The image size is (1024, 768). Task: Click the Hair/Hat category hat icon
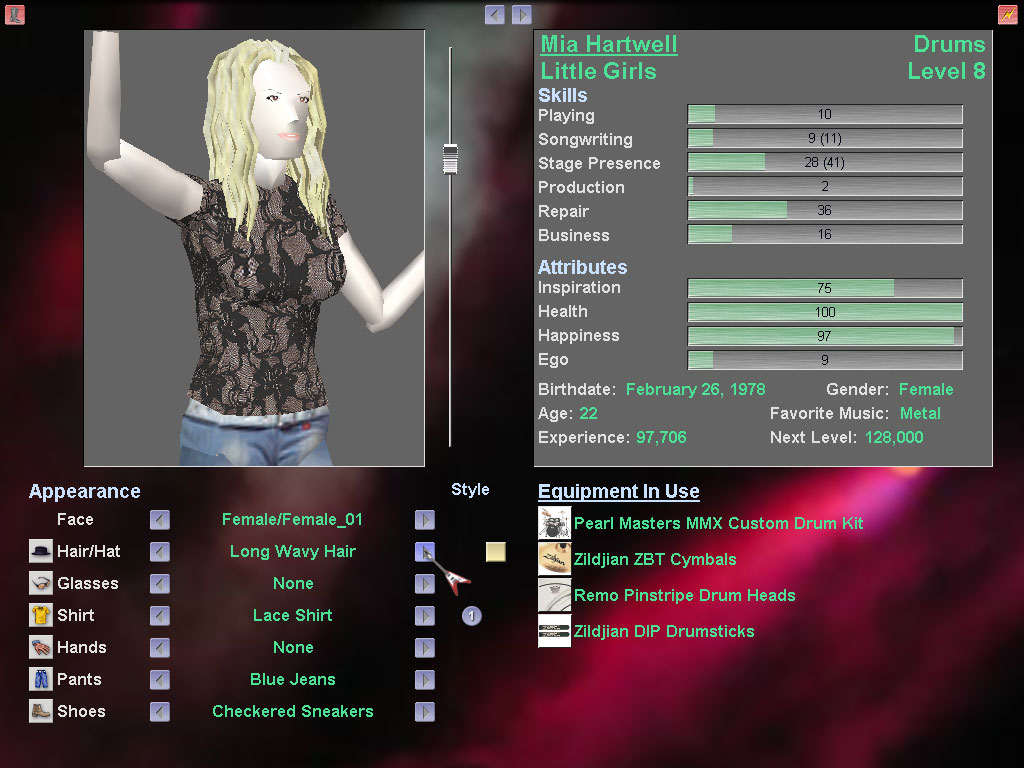41,551
